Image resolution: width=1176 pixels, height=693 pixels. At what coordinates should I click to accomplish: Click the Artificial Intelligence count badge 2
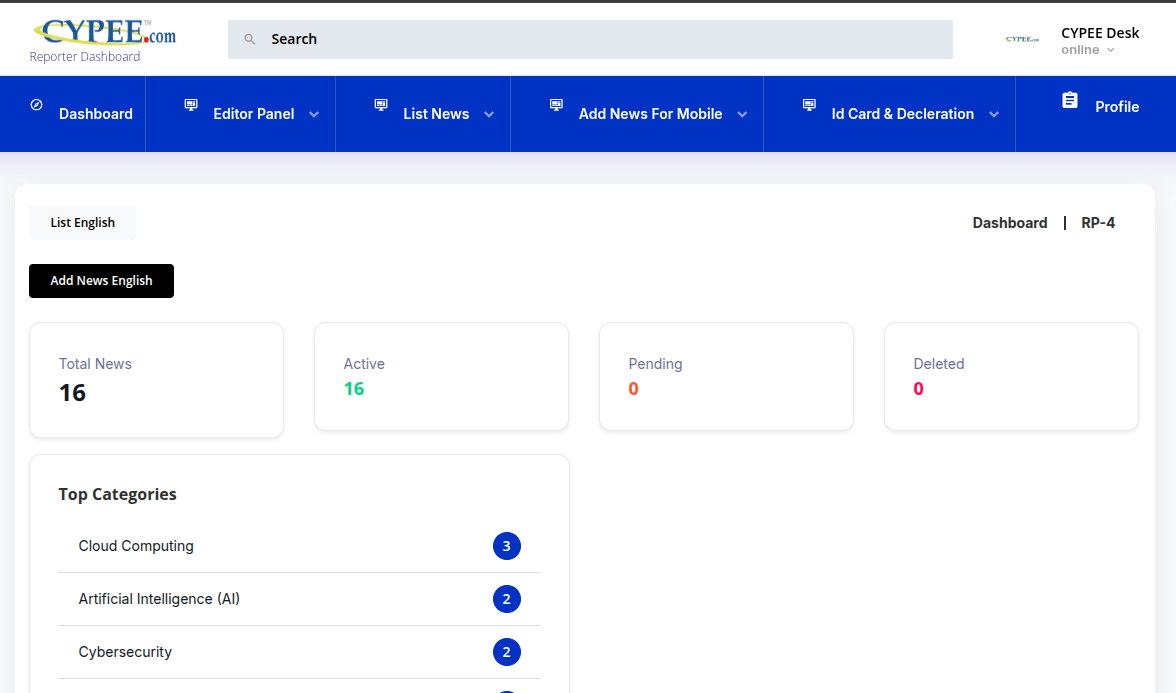pos(507,599)
